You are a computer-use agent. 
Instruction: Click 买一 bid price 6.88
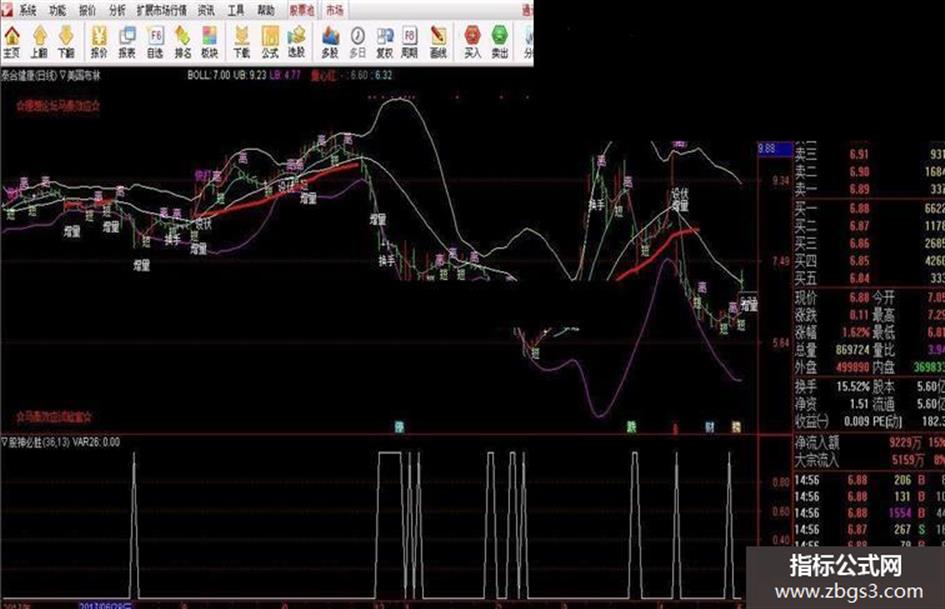[859, 209]
